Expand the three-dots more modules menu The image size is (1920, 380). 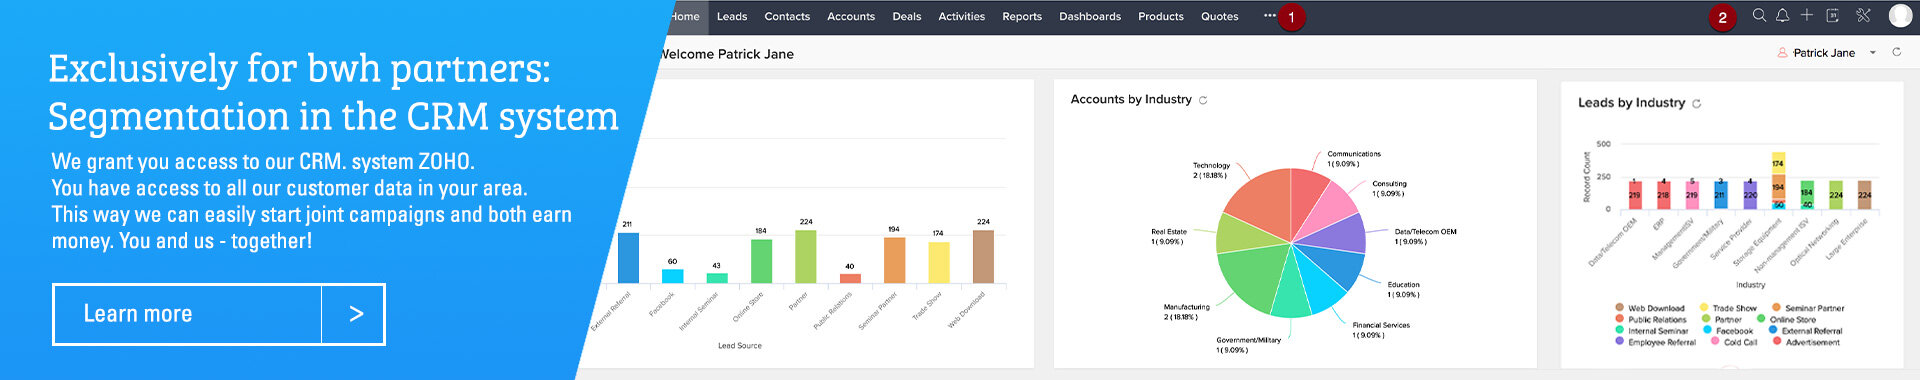(1269, 16)
